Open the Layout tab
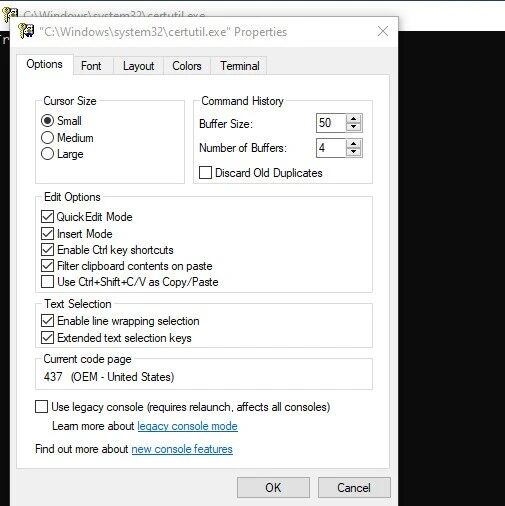Viewport: 505px width, 506px height. (138, 66)
